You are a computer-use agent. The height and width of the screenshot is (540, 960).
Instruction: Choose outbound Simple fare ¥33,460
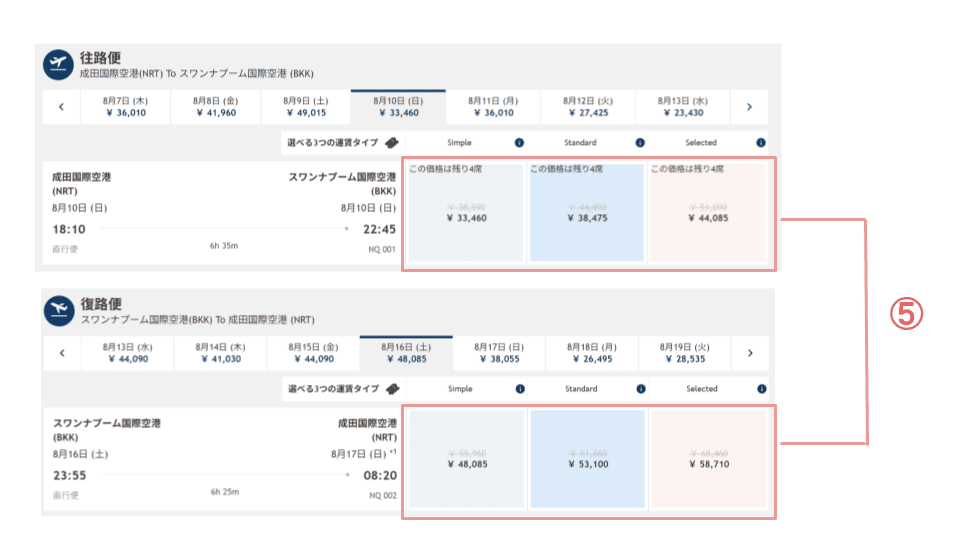coord(466,212)
